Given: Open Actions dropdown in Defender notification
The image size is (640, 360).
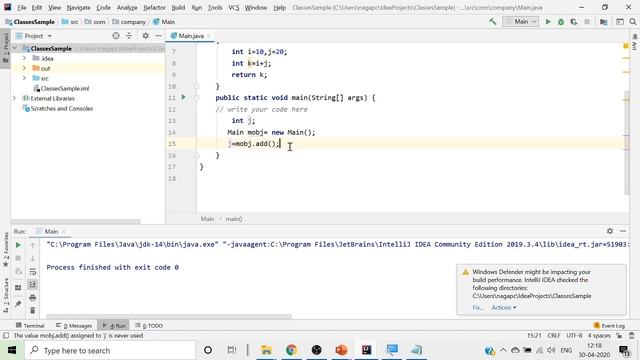Looking at the screenshot, I should 504,307.
